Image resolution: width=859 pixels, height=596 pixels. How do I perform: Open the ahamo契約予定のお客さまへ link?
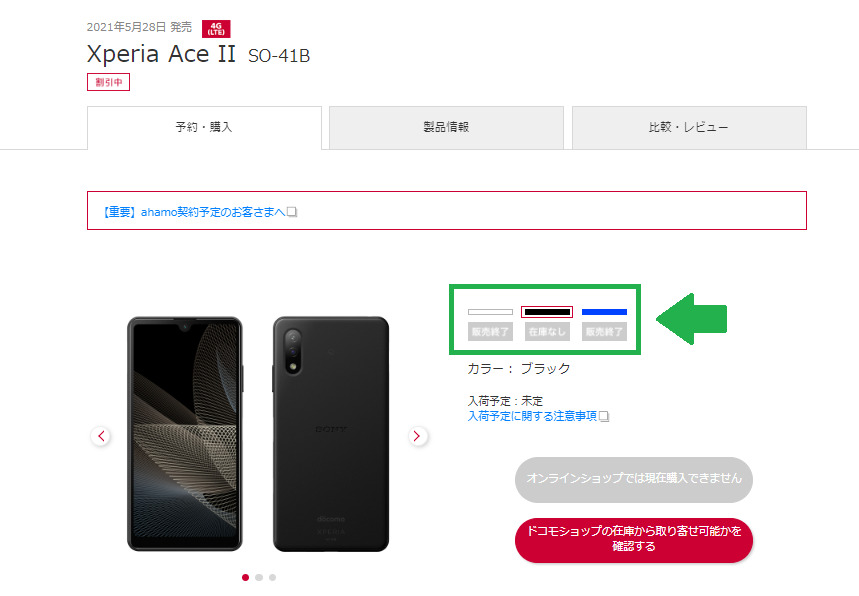click(x=194, y=212)
